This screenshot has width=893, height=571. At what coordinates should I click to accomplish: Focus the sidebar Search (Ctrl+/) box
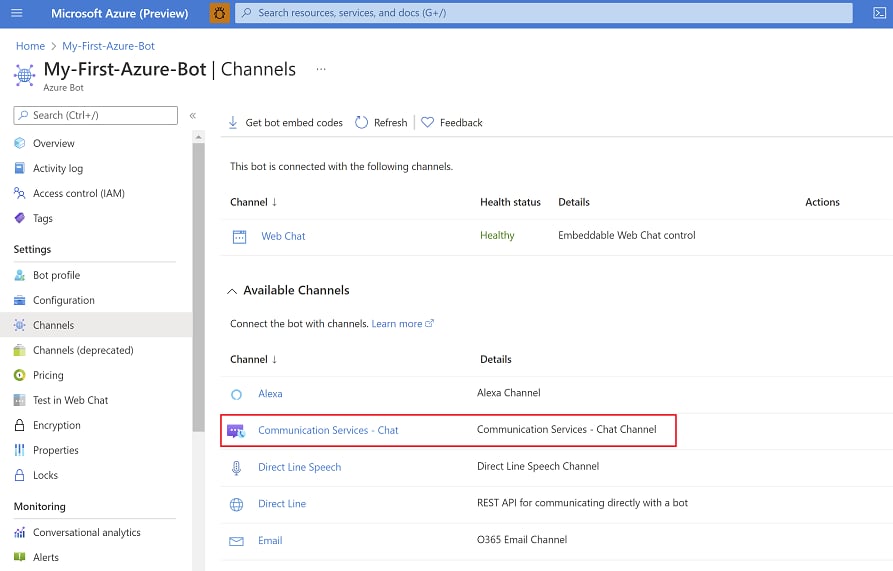(96, 115)
